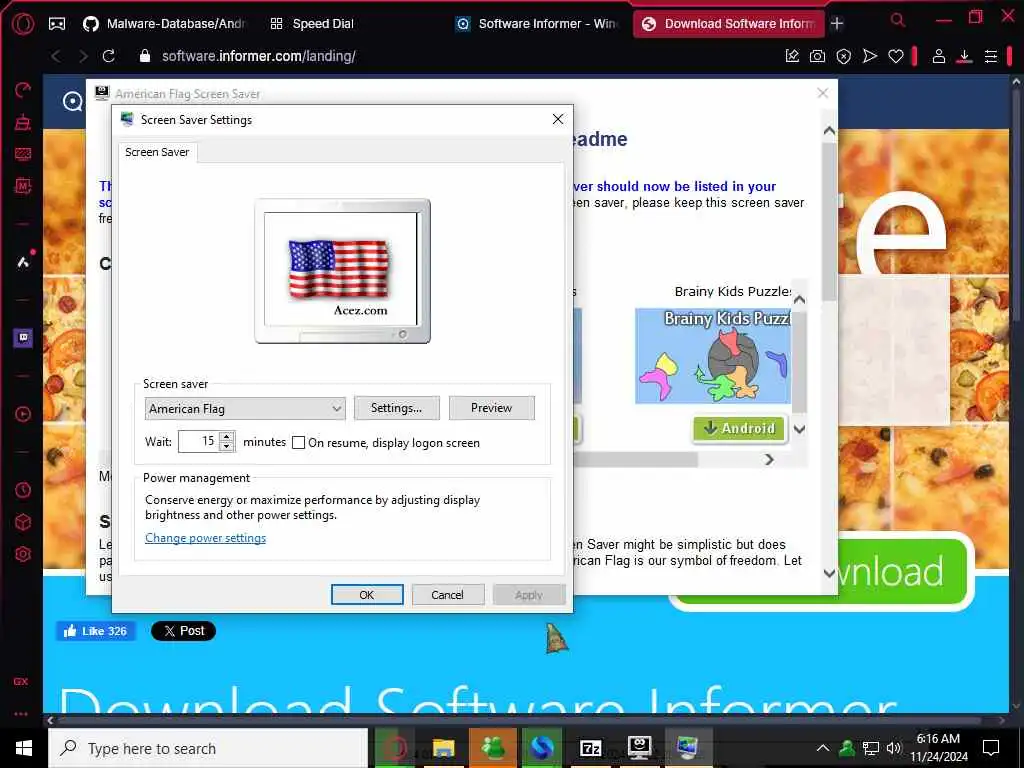1024x768 pixels.
Task: Open a new tab with plus button
Action: (x=837, y=24)
